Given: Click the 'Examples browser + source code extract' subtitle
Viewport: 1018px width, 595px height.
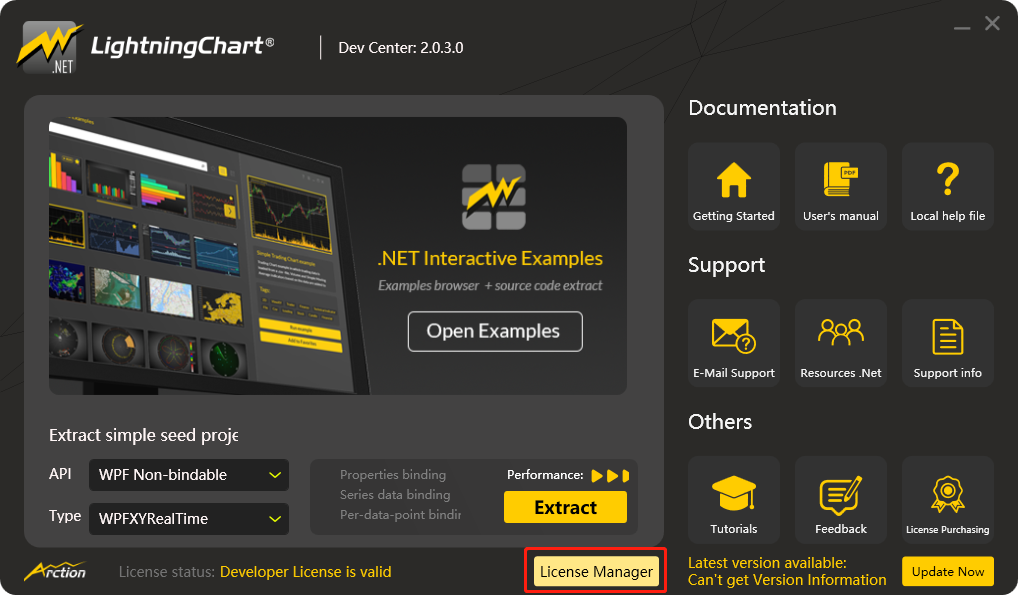Looking at the screenshot, I should tap(490, 286).
